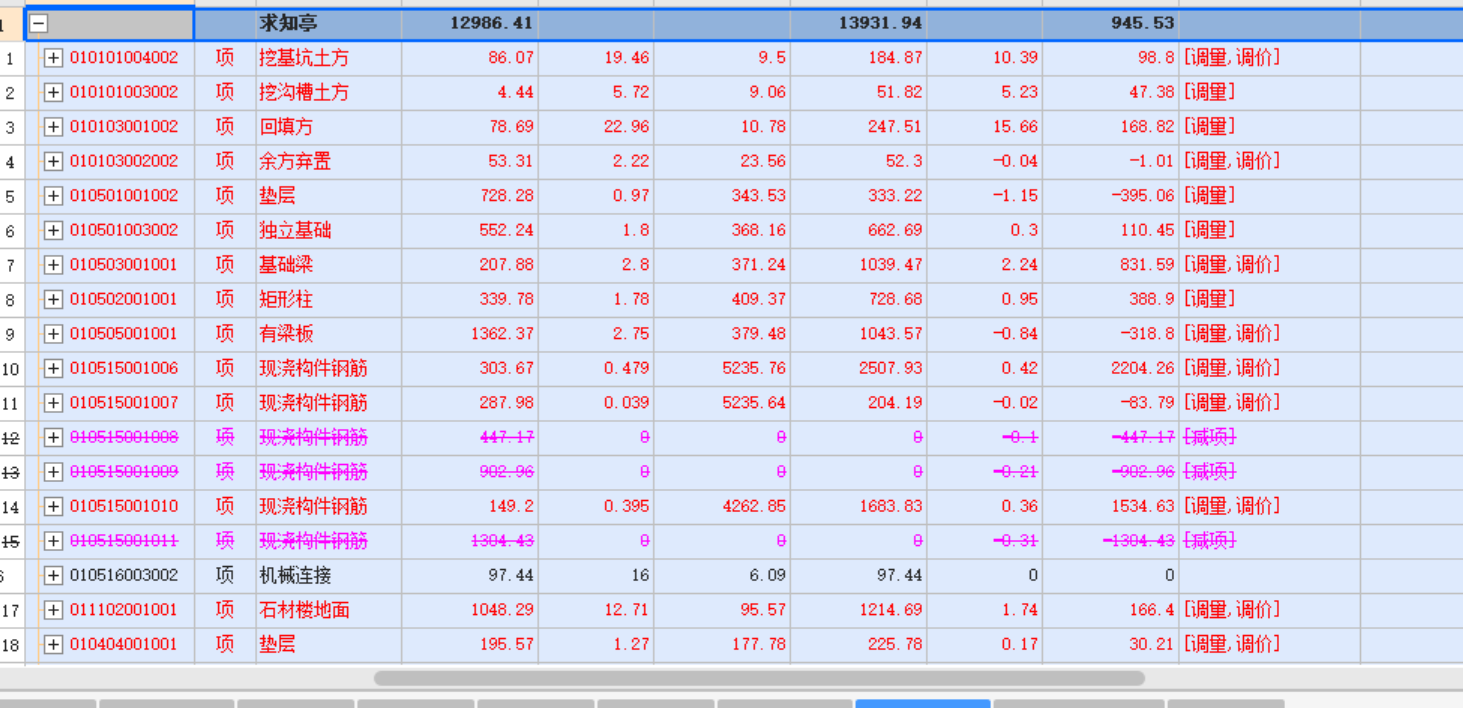Select the 回填方 name cell
Image resolution: width=1463 pixels, height=708 pixels.
(328, 127)
